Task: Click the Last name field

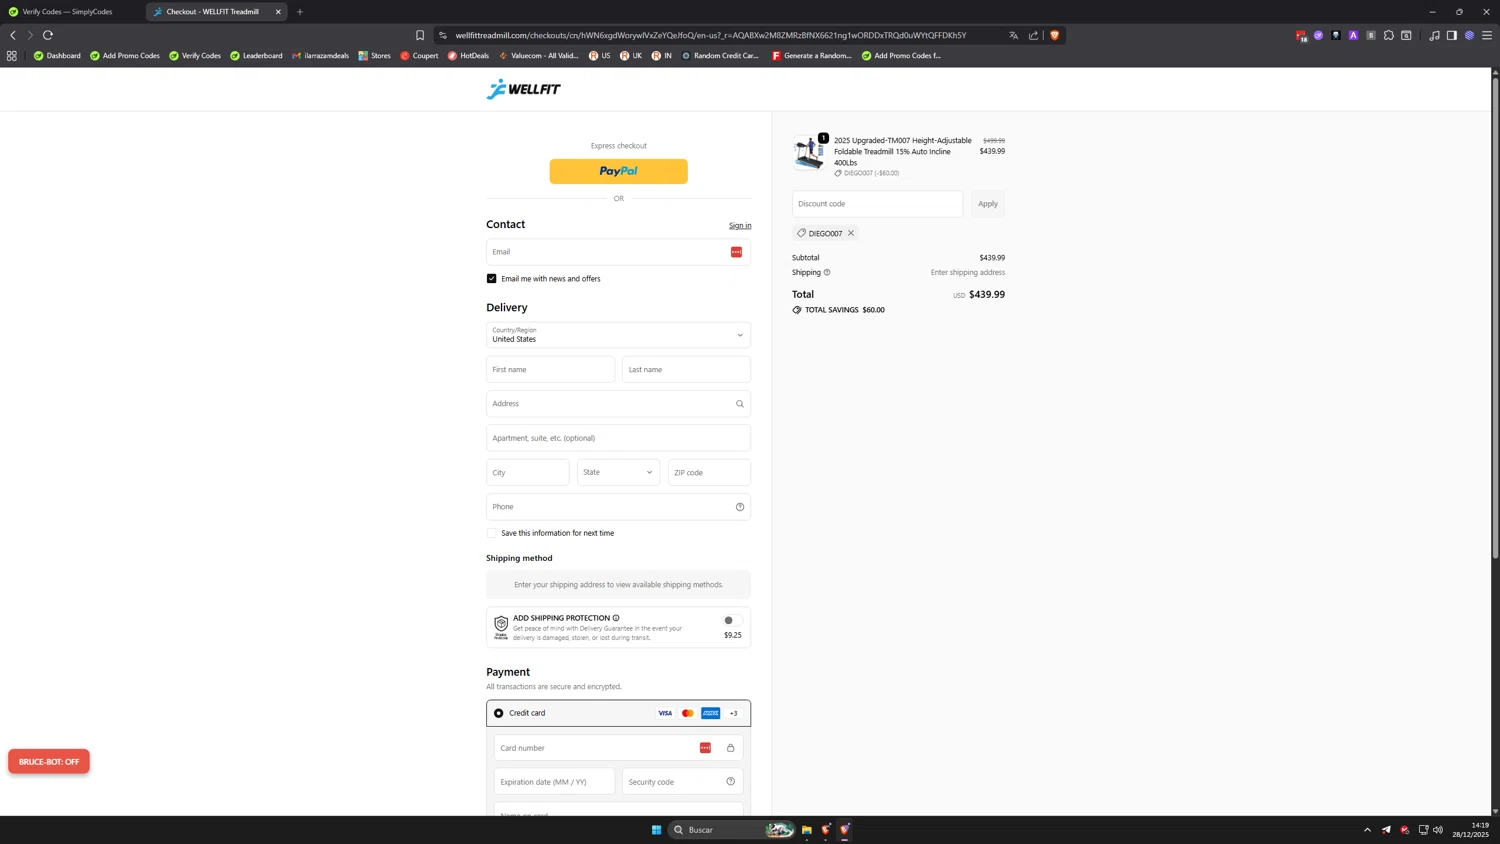Action: click(686, 370)
